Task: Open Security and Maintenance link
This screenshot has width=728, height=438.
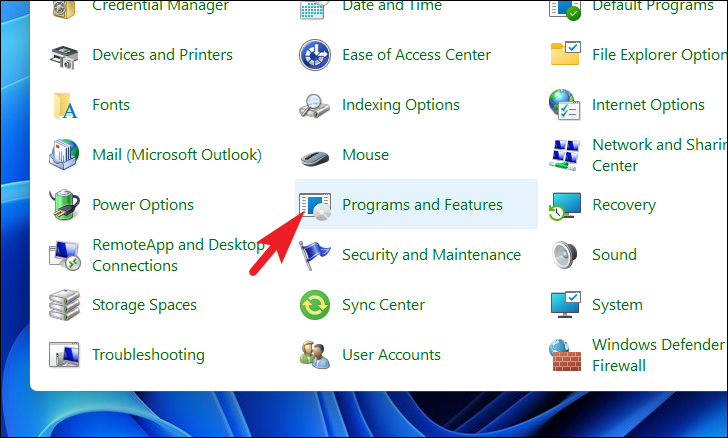Action: coord(431,255)
